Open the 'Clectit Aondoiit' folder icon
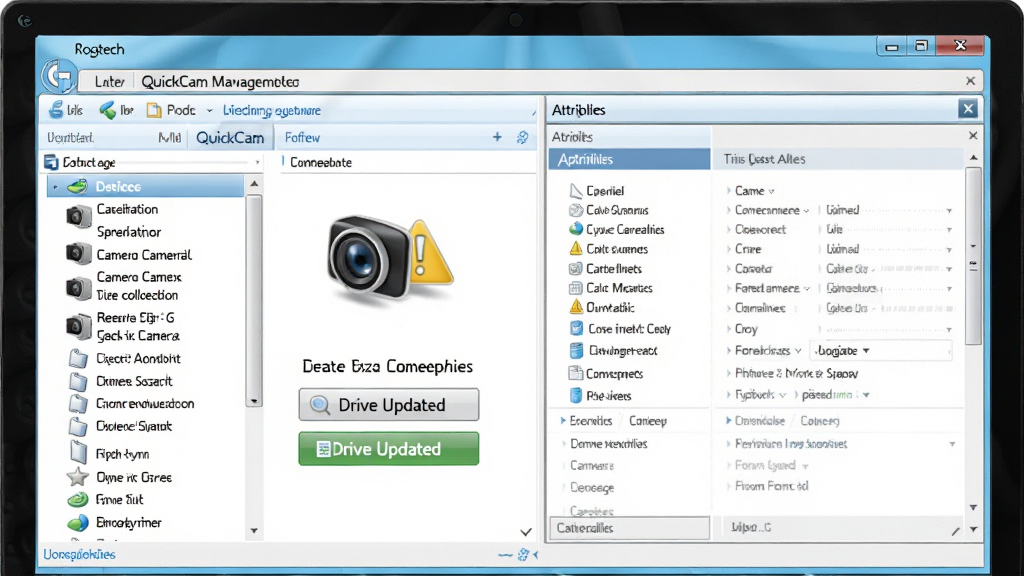The height and width of the screenshot is (576, 1024). (x=78, y=359)
